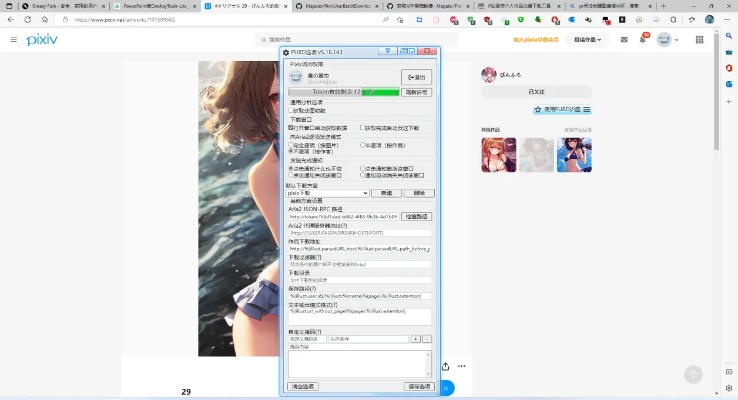This screenshot has width=738, height=400.
Task: Click the black square extension icon in the toolbar
Action: point(622,20)
